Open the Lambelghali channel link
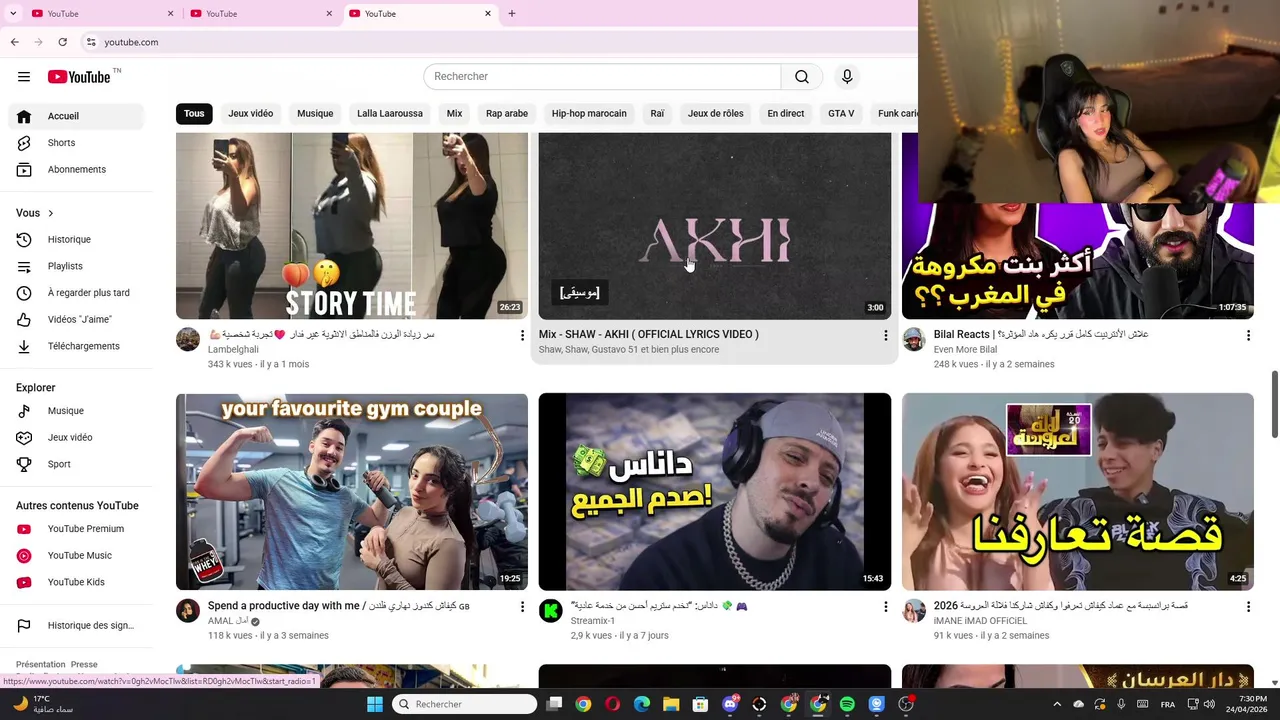 tap(233, 350)
